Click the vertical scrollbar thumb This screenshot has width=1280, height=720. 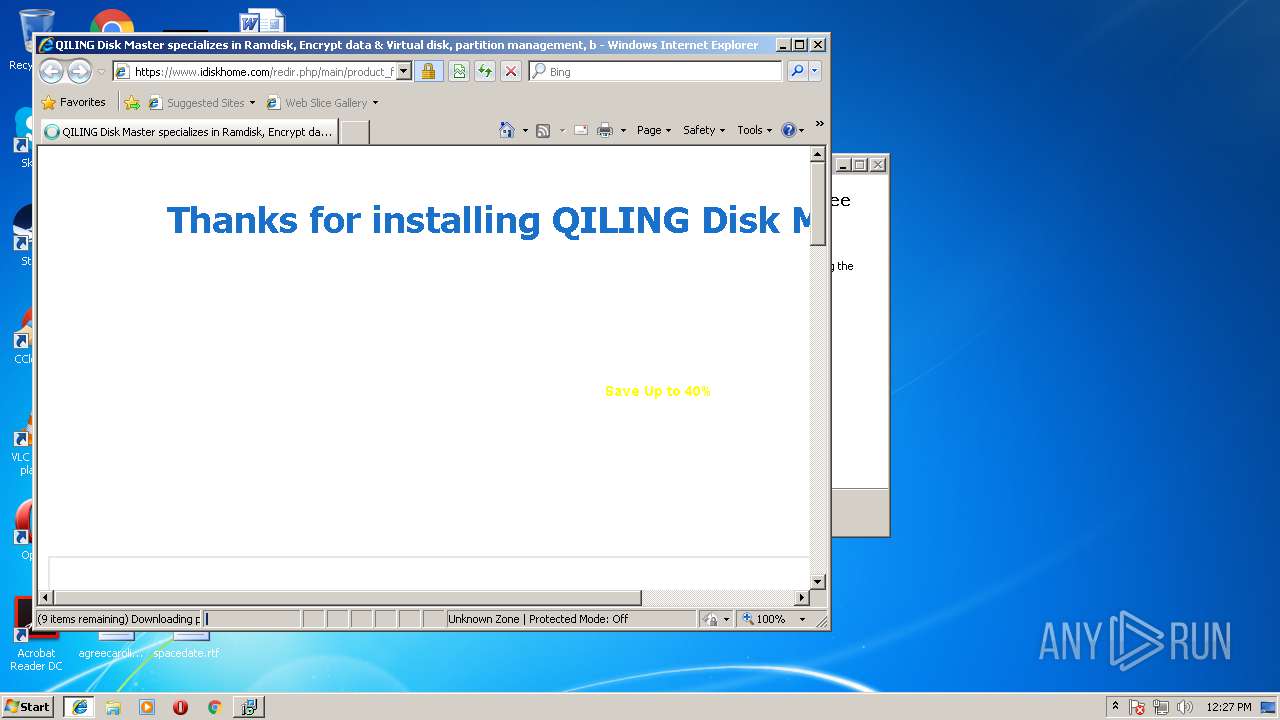pyautogui.click(x=817, y=203)
